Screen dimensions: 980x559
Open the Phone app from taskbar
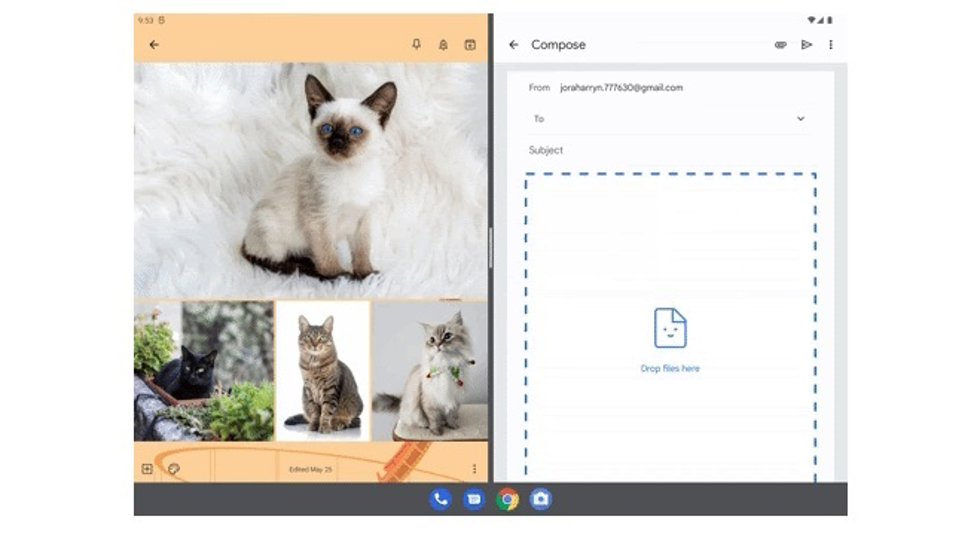click(441, 499)
